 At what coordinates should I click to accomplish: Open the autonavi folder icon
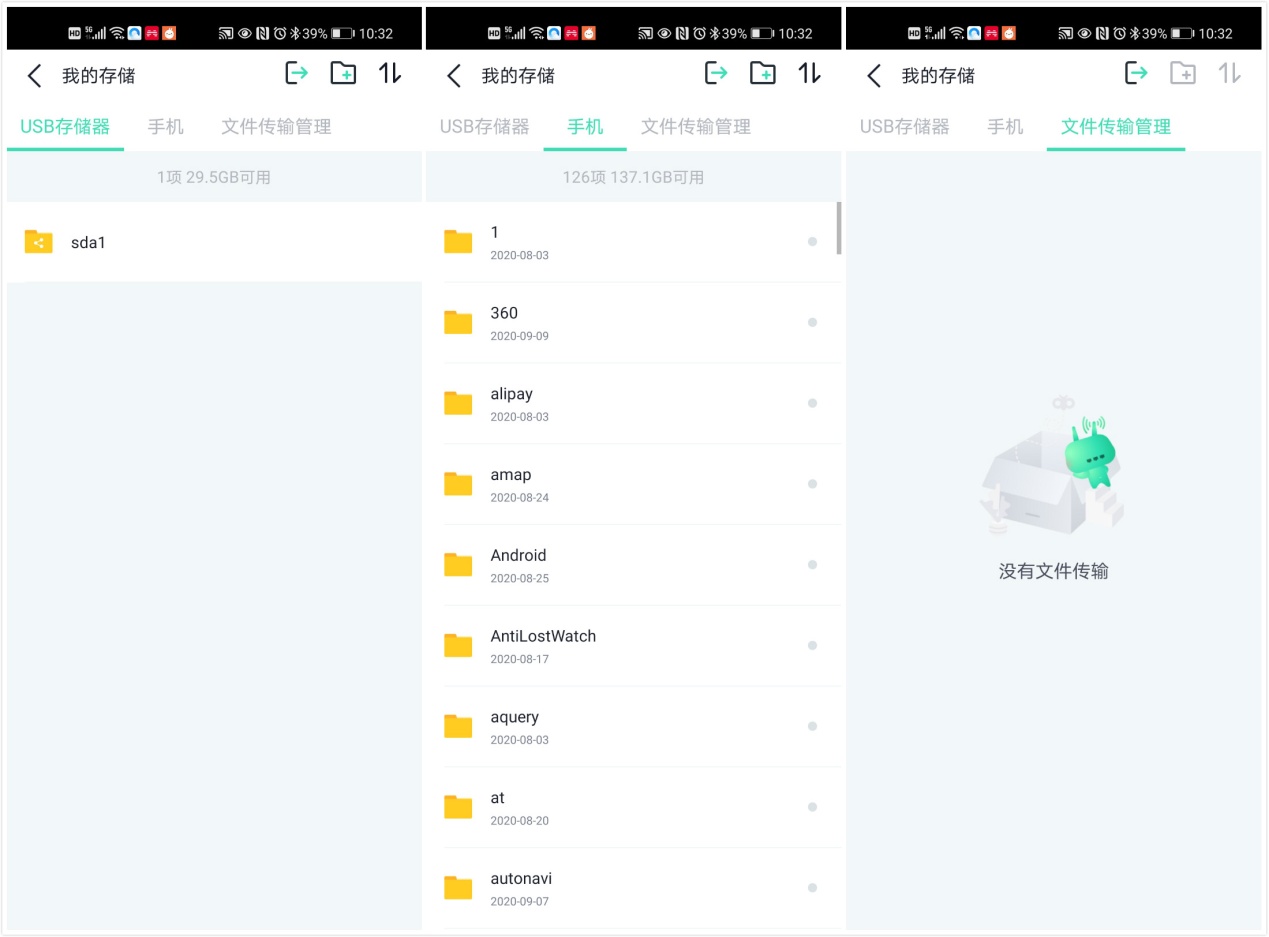[x=457, y=887]
